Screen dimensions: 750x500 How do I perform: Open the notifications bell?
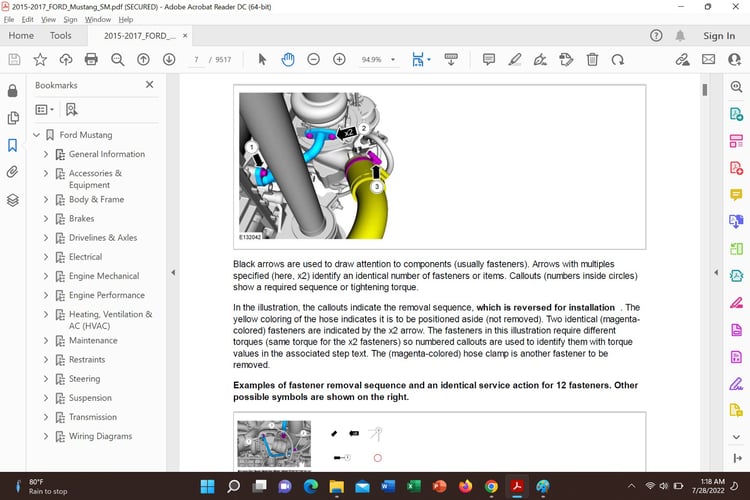tap(680, 35)
